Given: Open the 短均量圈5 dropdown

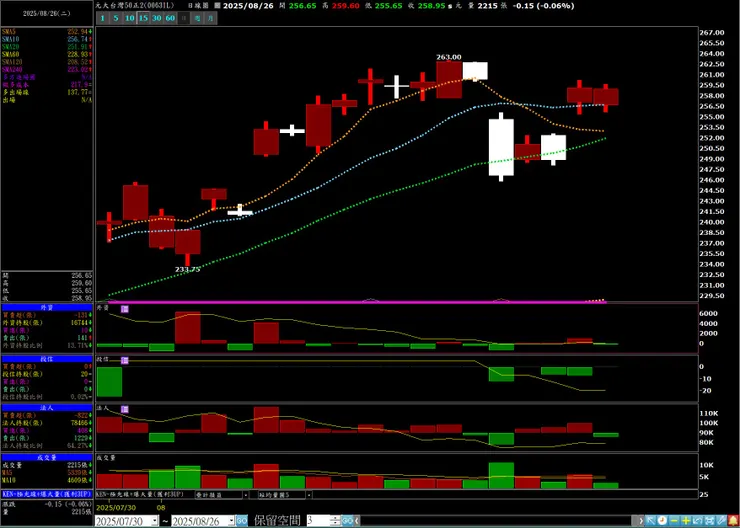Looking at the screenshot, I should pyautogui.click(x=309, y=495).
